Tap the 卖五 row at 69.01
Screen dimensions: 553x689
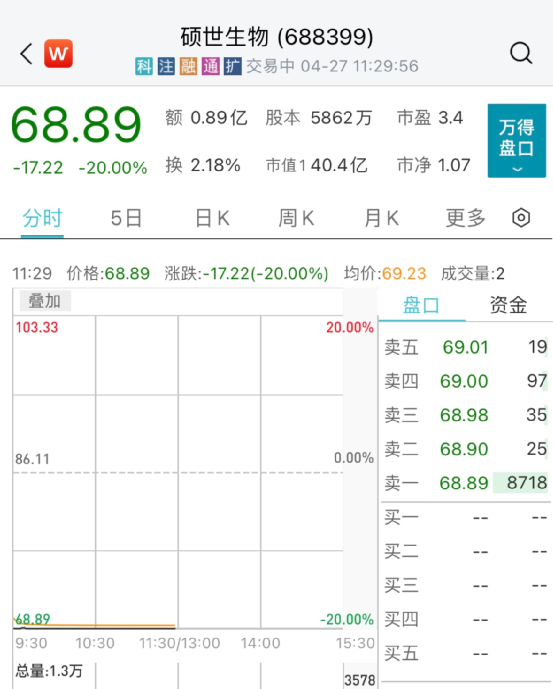[x=466, y=347]
